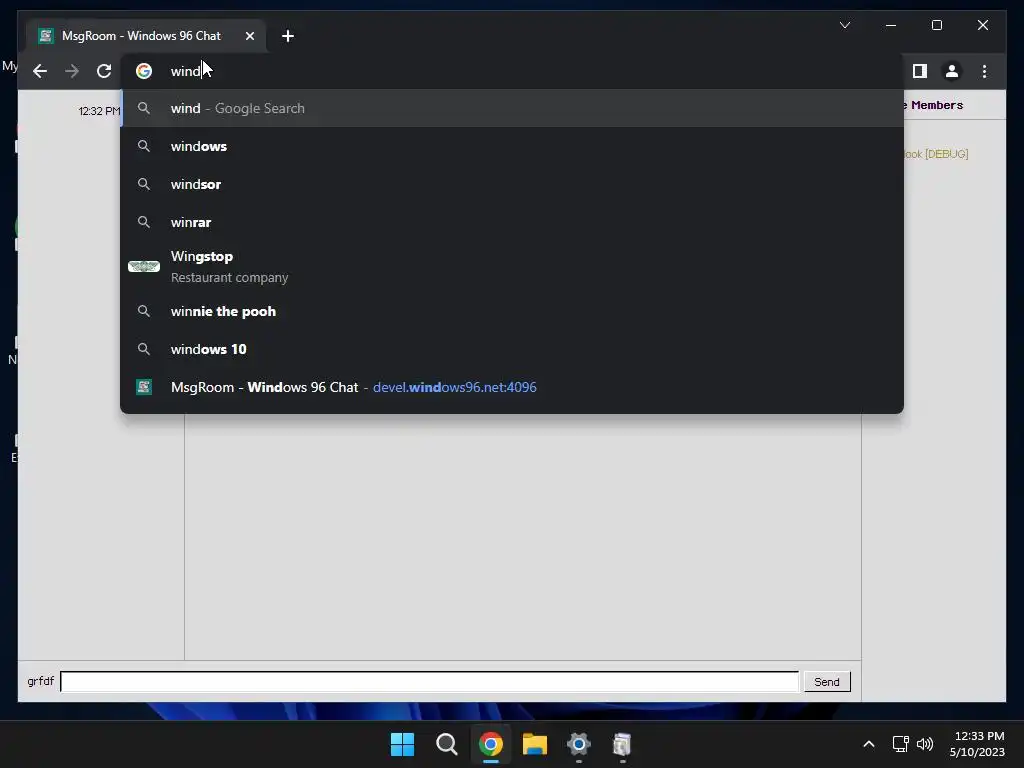Click the Members heading in sidebar
The width and height of the screenshot is (1024, 768).
[x=936, y=105]
